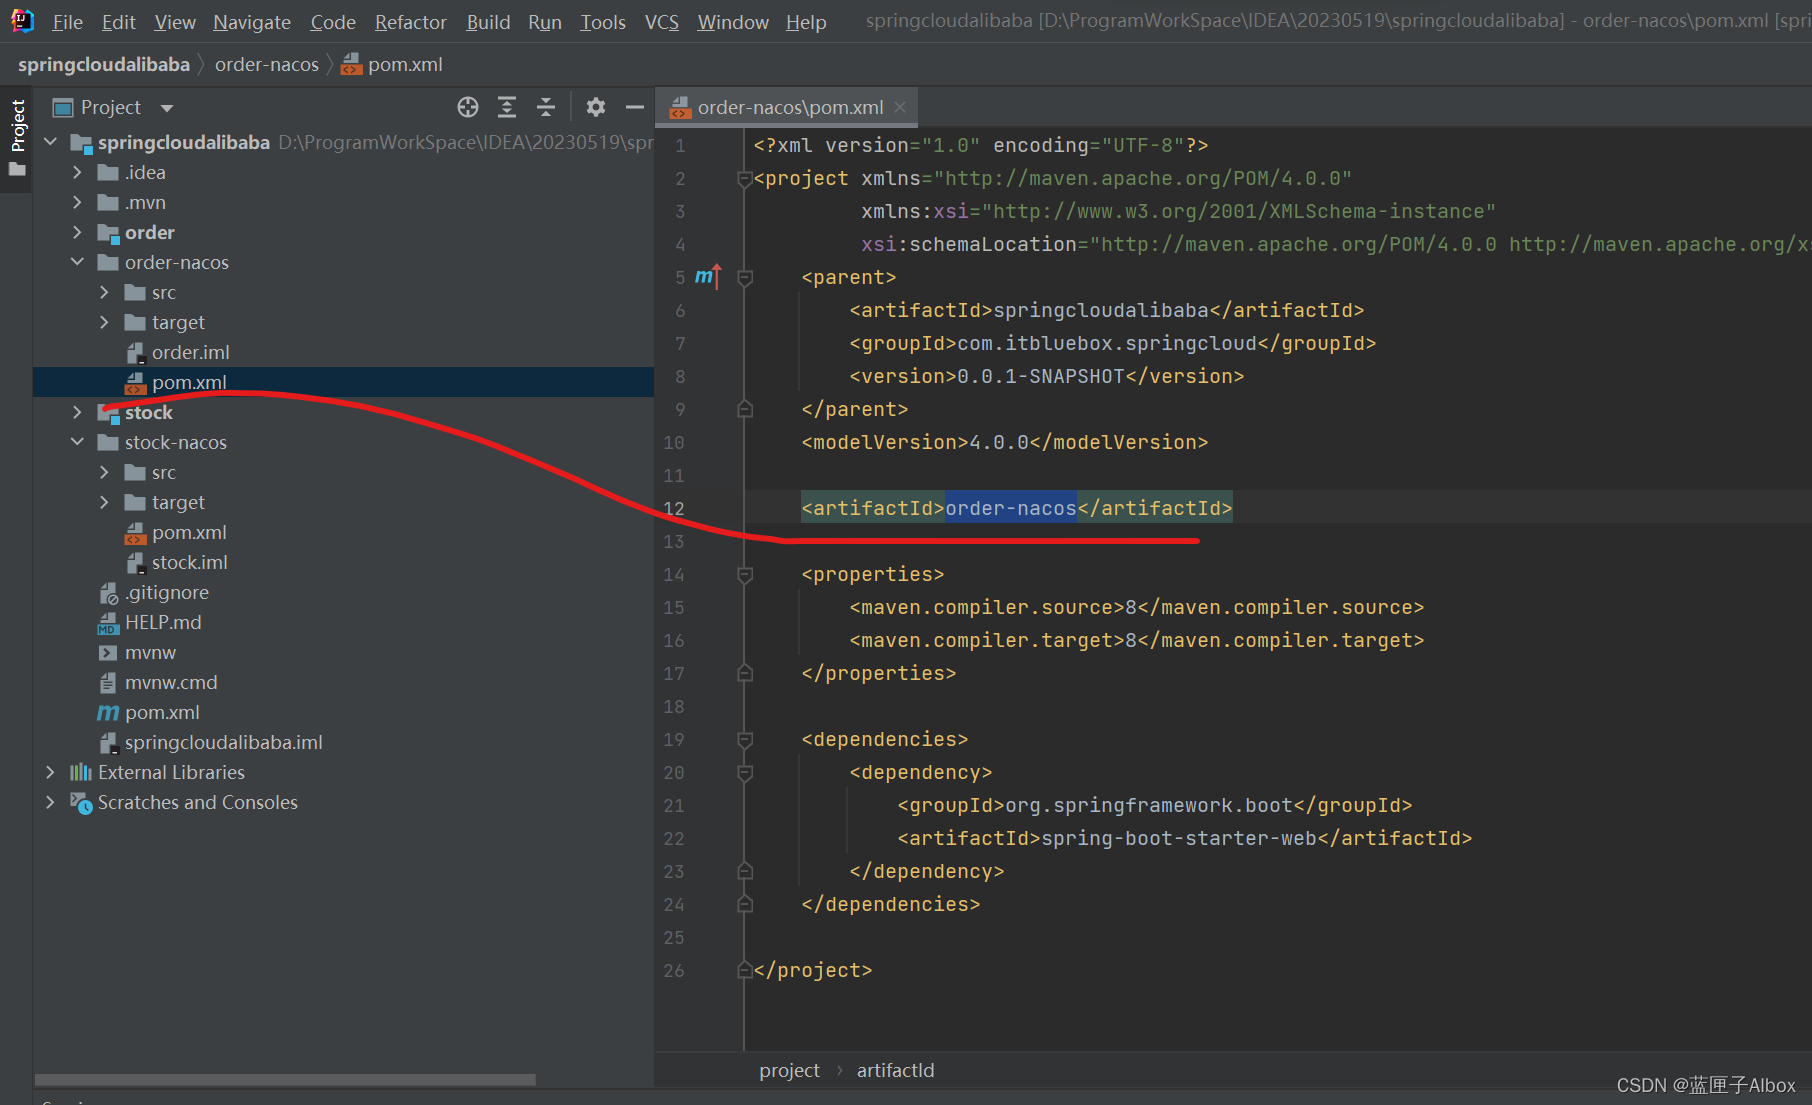1812x1105 pixels.
Task: Click line number 12 in gutter
Action: click(674, 508)
